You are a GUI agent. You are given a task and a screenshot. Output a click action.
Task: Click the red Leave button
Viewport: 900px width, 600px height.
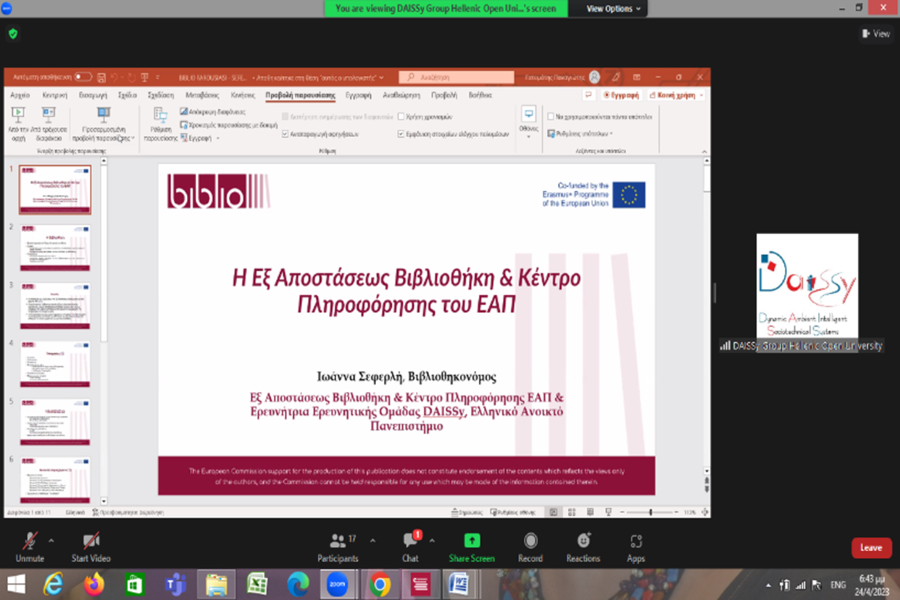point(871,547)
